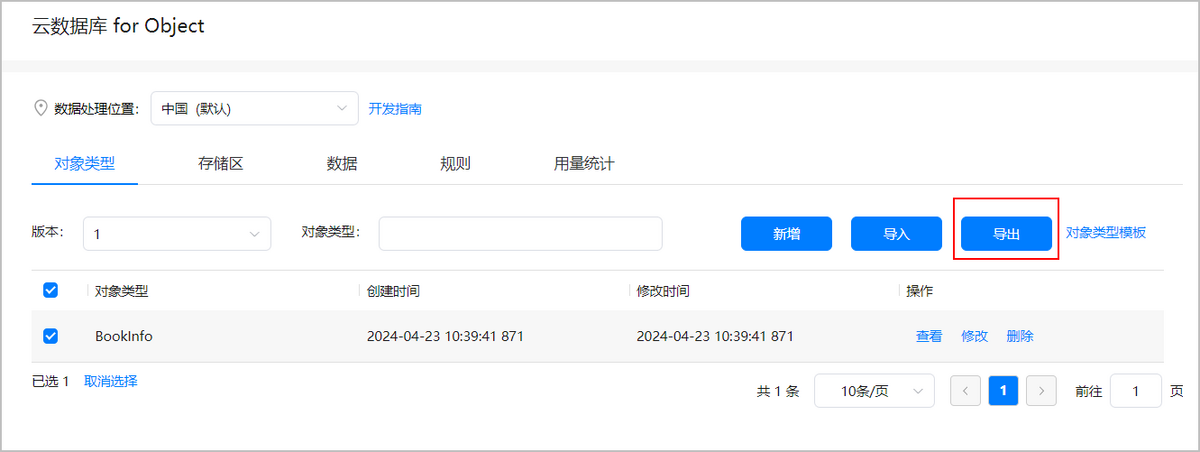Open the 开发指南 link
The image size is (1200, 452).
click(395, 108)
